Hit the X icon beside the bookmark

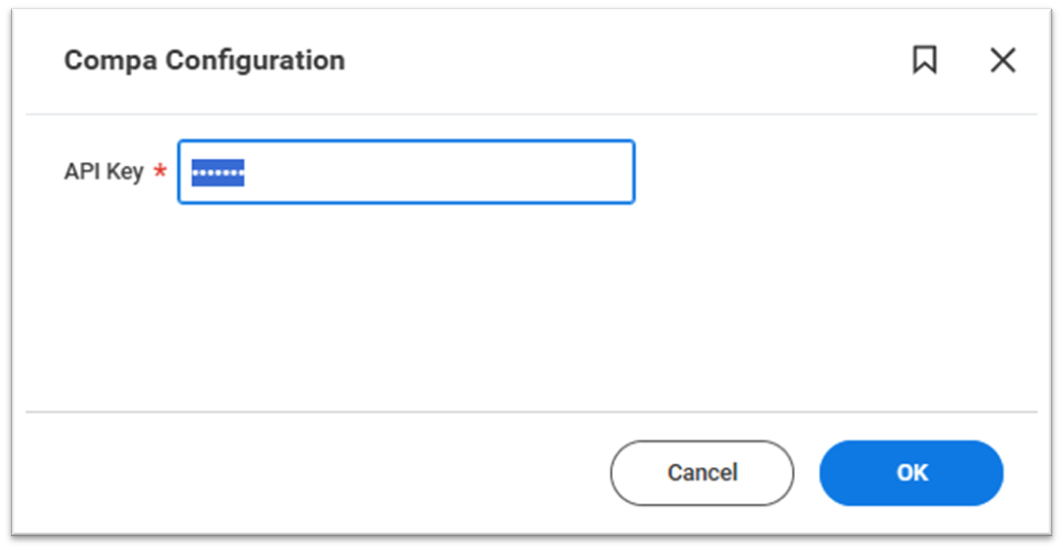pos(1002,61)
